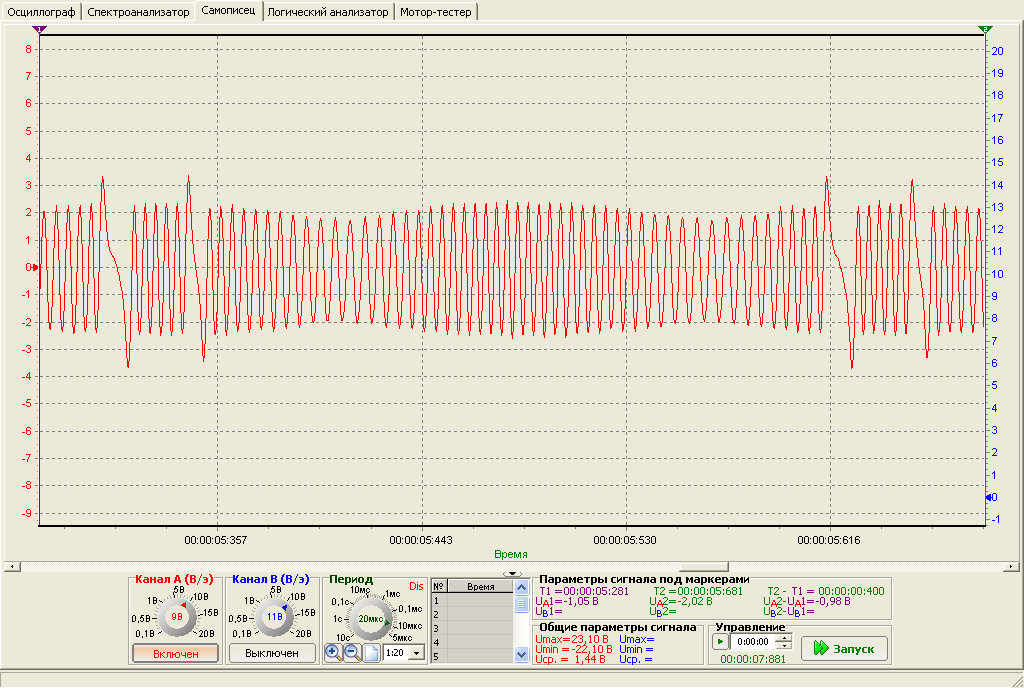Open the Логический анализатор tab
The height and width of the screenshot is (688, 1024).
tap(328, 12)
